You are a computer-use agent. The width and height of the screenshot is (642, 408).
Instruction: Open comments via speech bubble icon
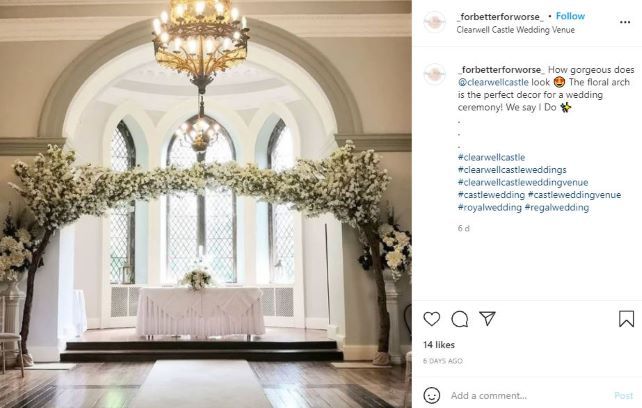click(x=459, y=319)
